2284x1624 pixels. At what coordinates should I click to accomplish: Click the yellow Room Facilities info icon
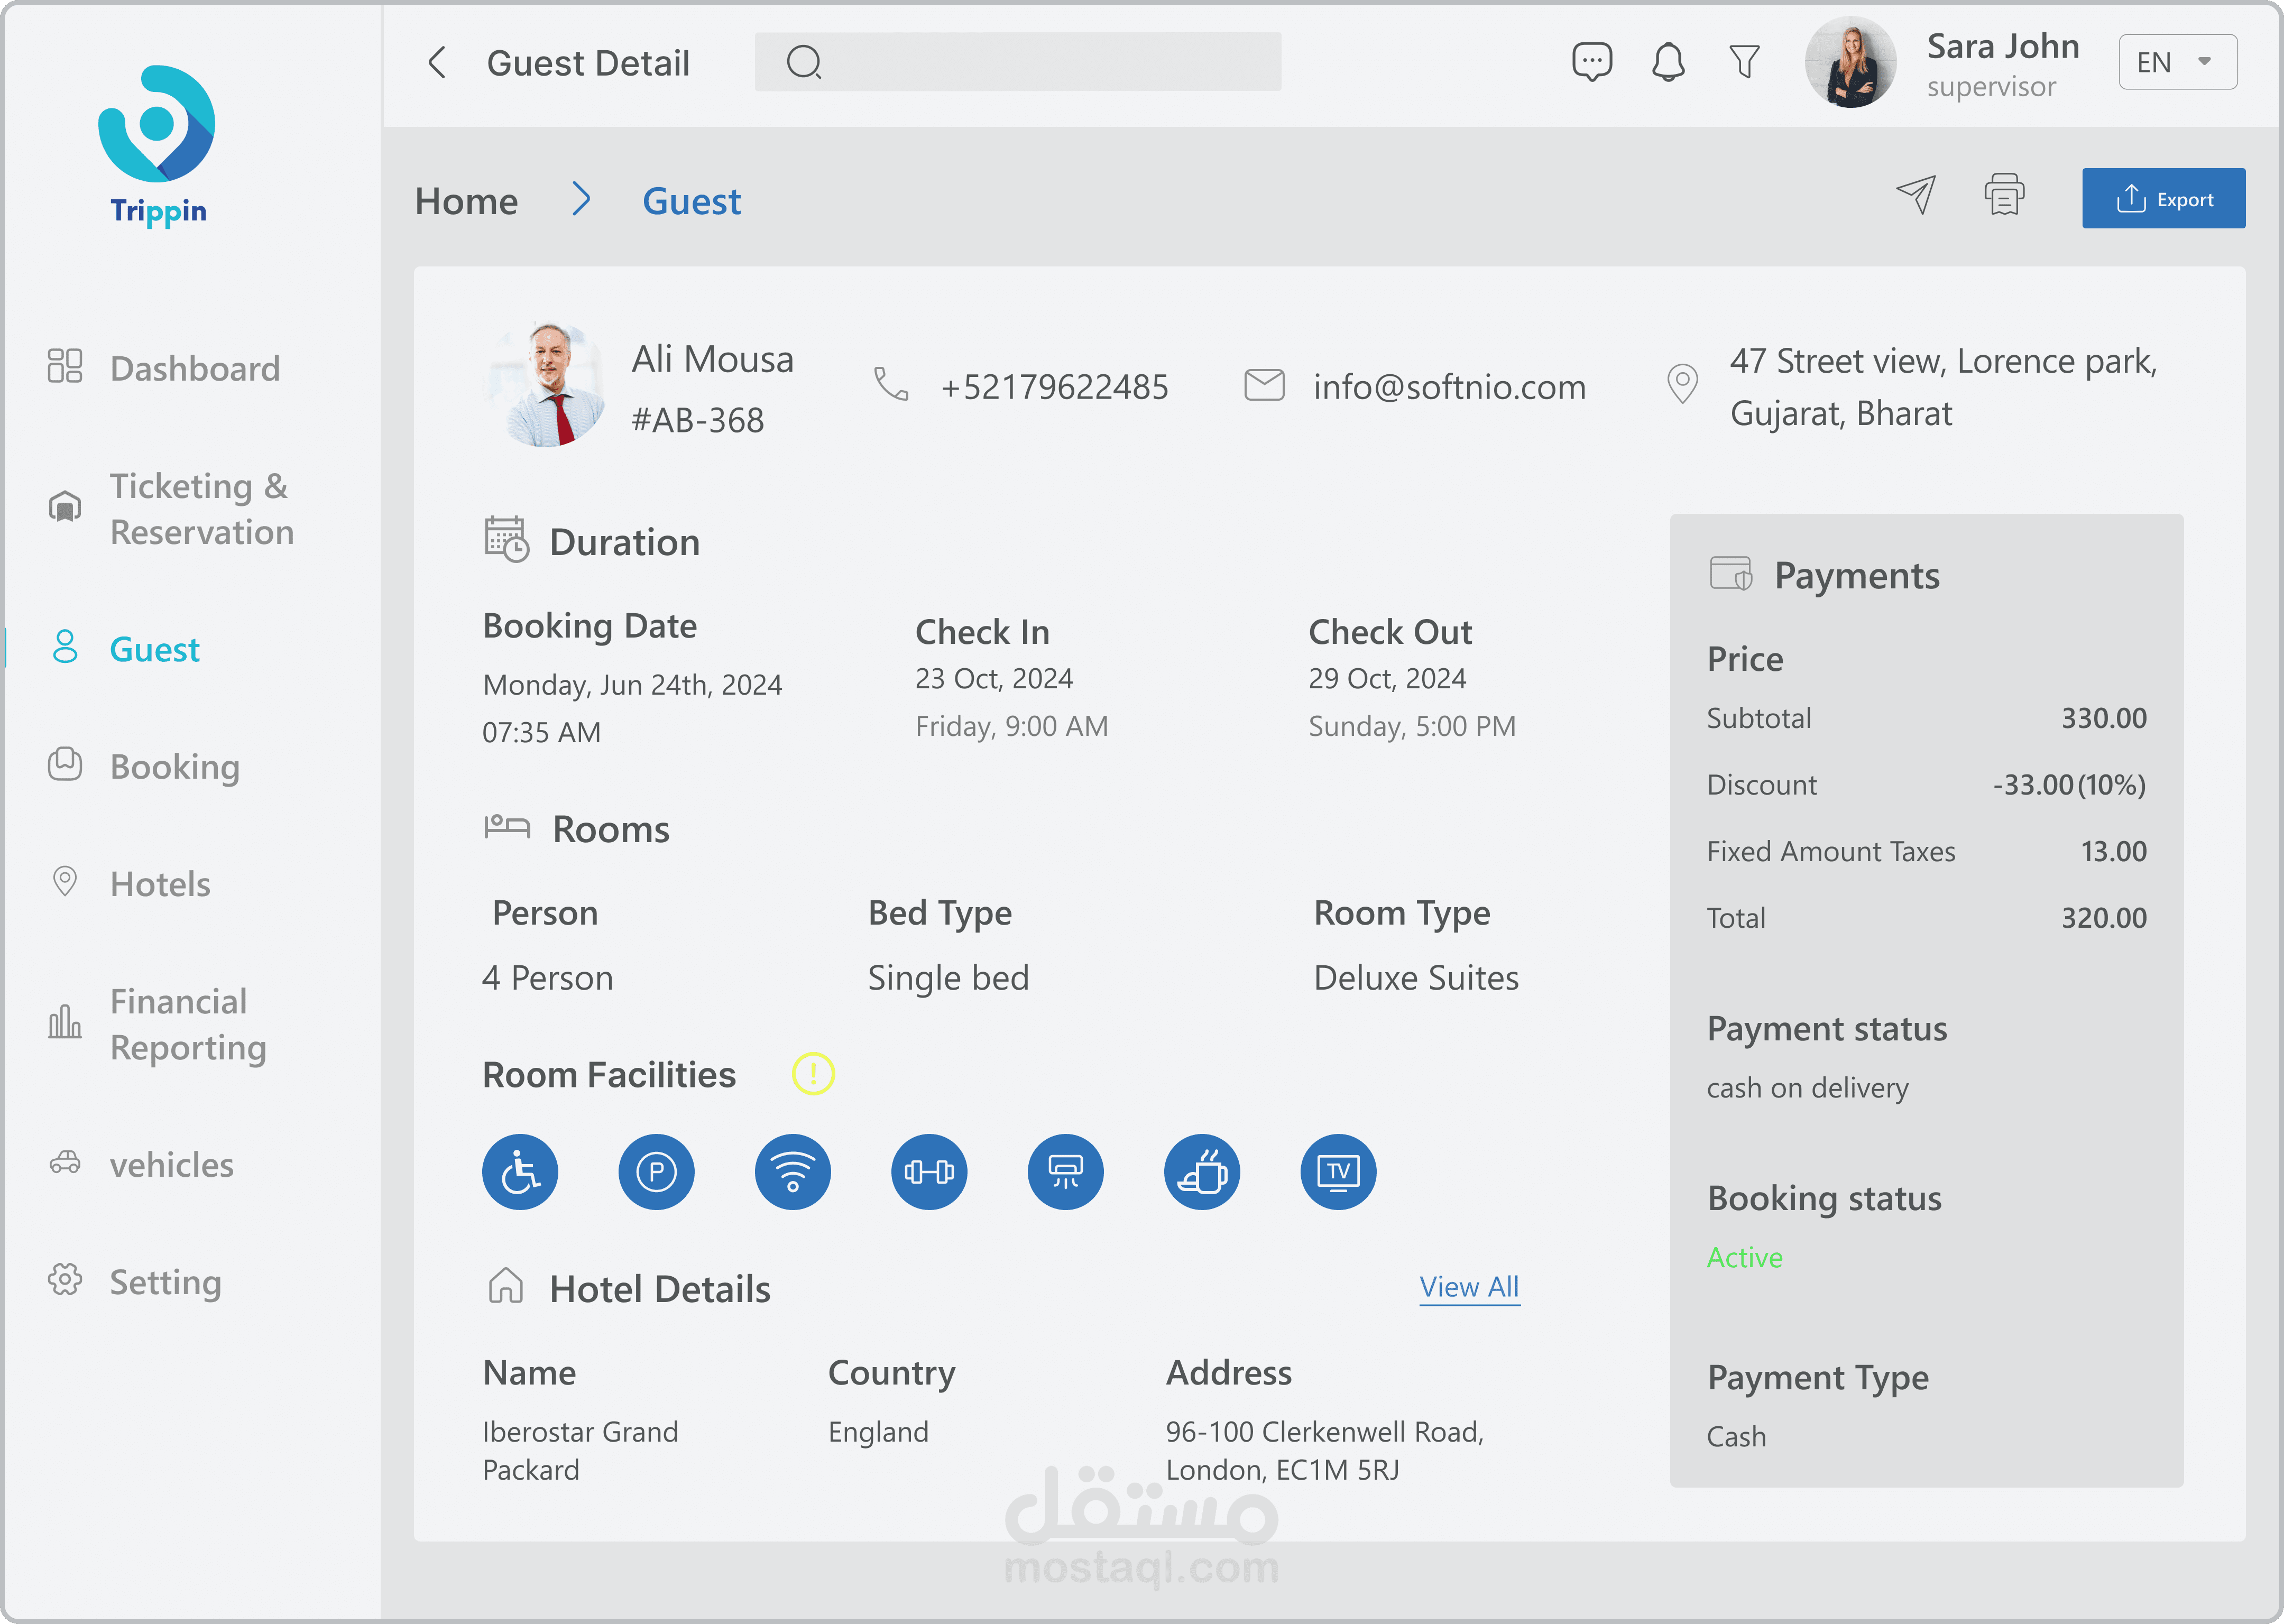813,1074
